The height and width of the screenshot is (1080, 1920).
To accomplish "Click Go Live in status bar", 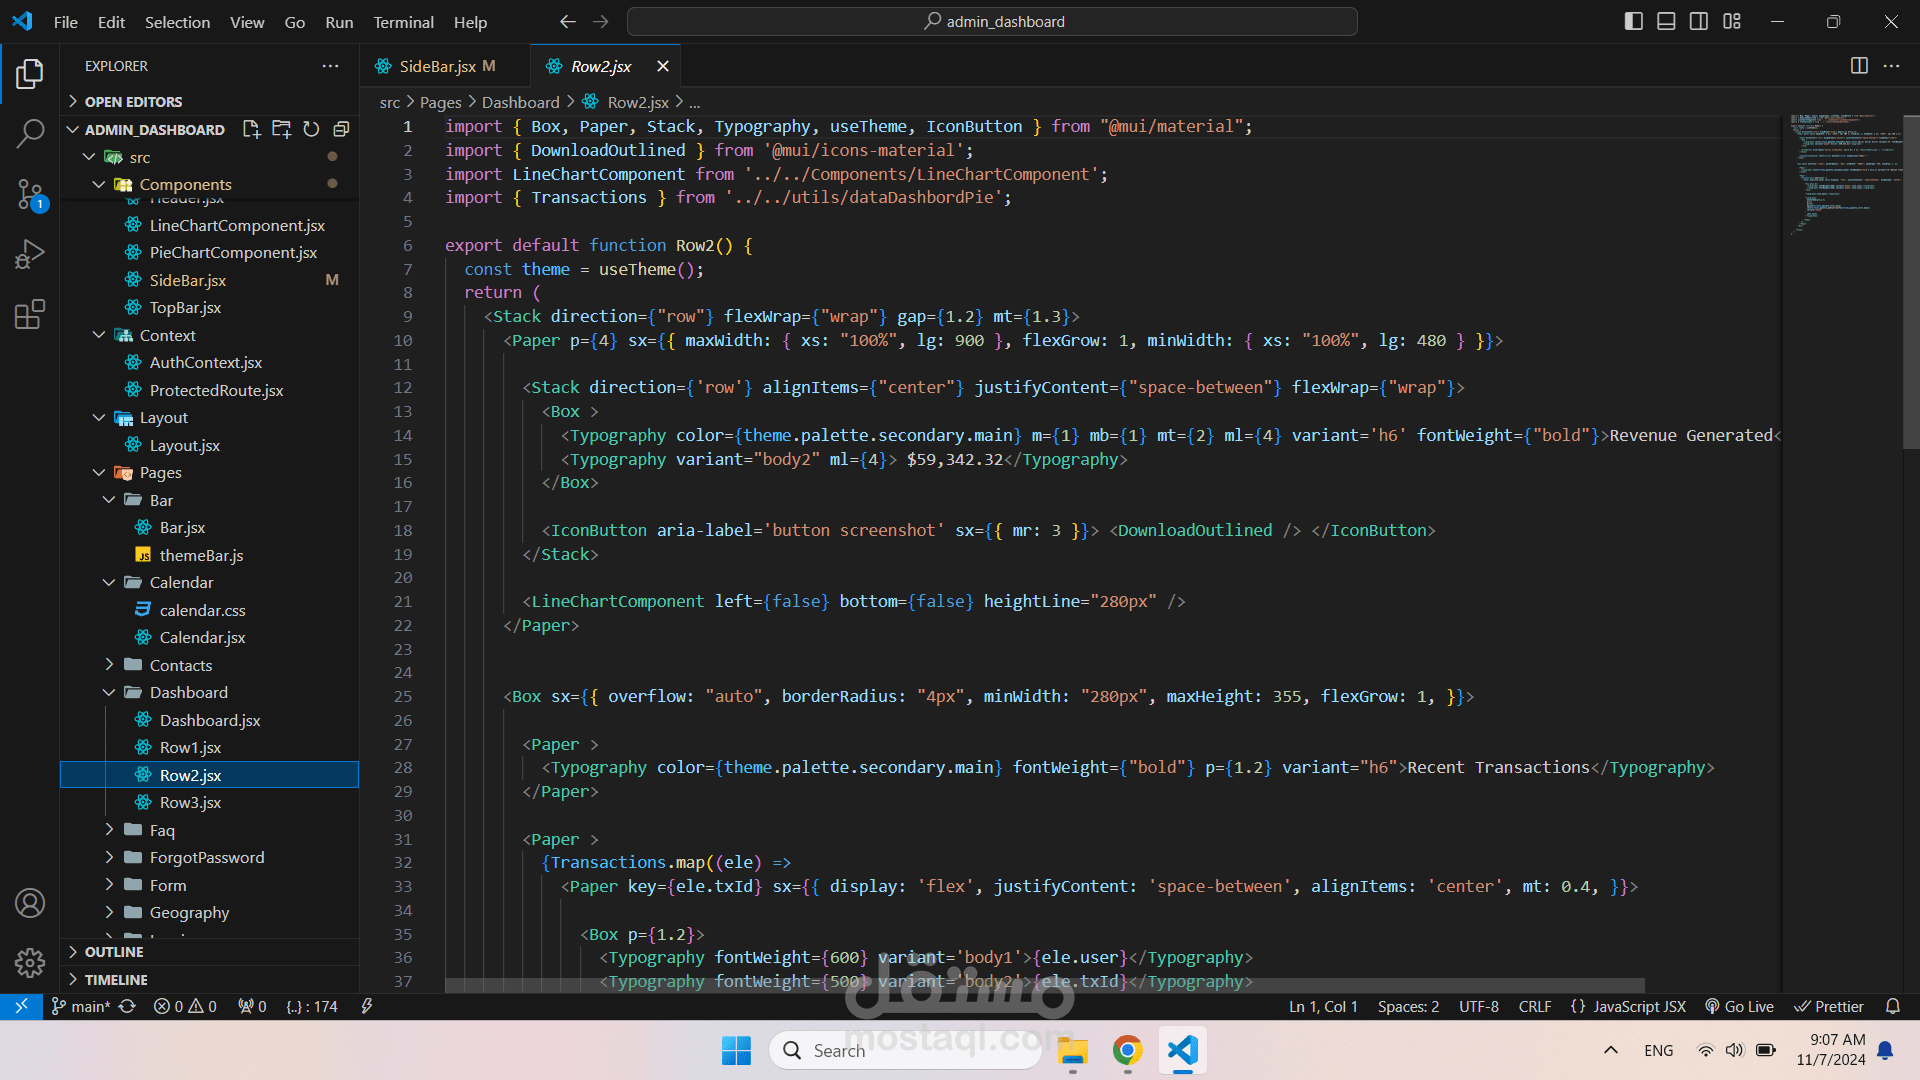I will pyautogui.click(x=1739, y=1006).
